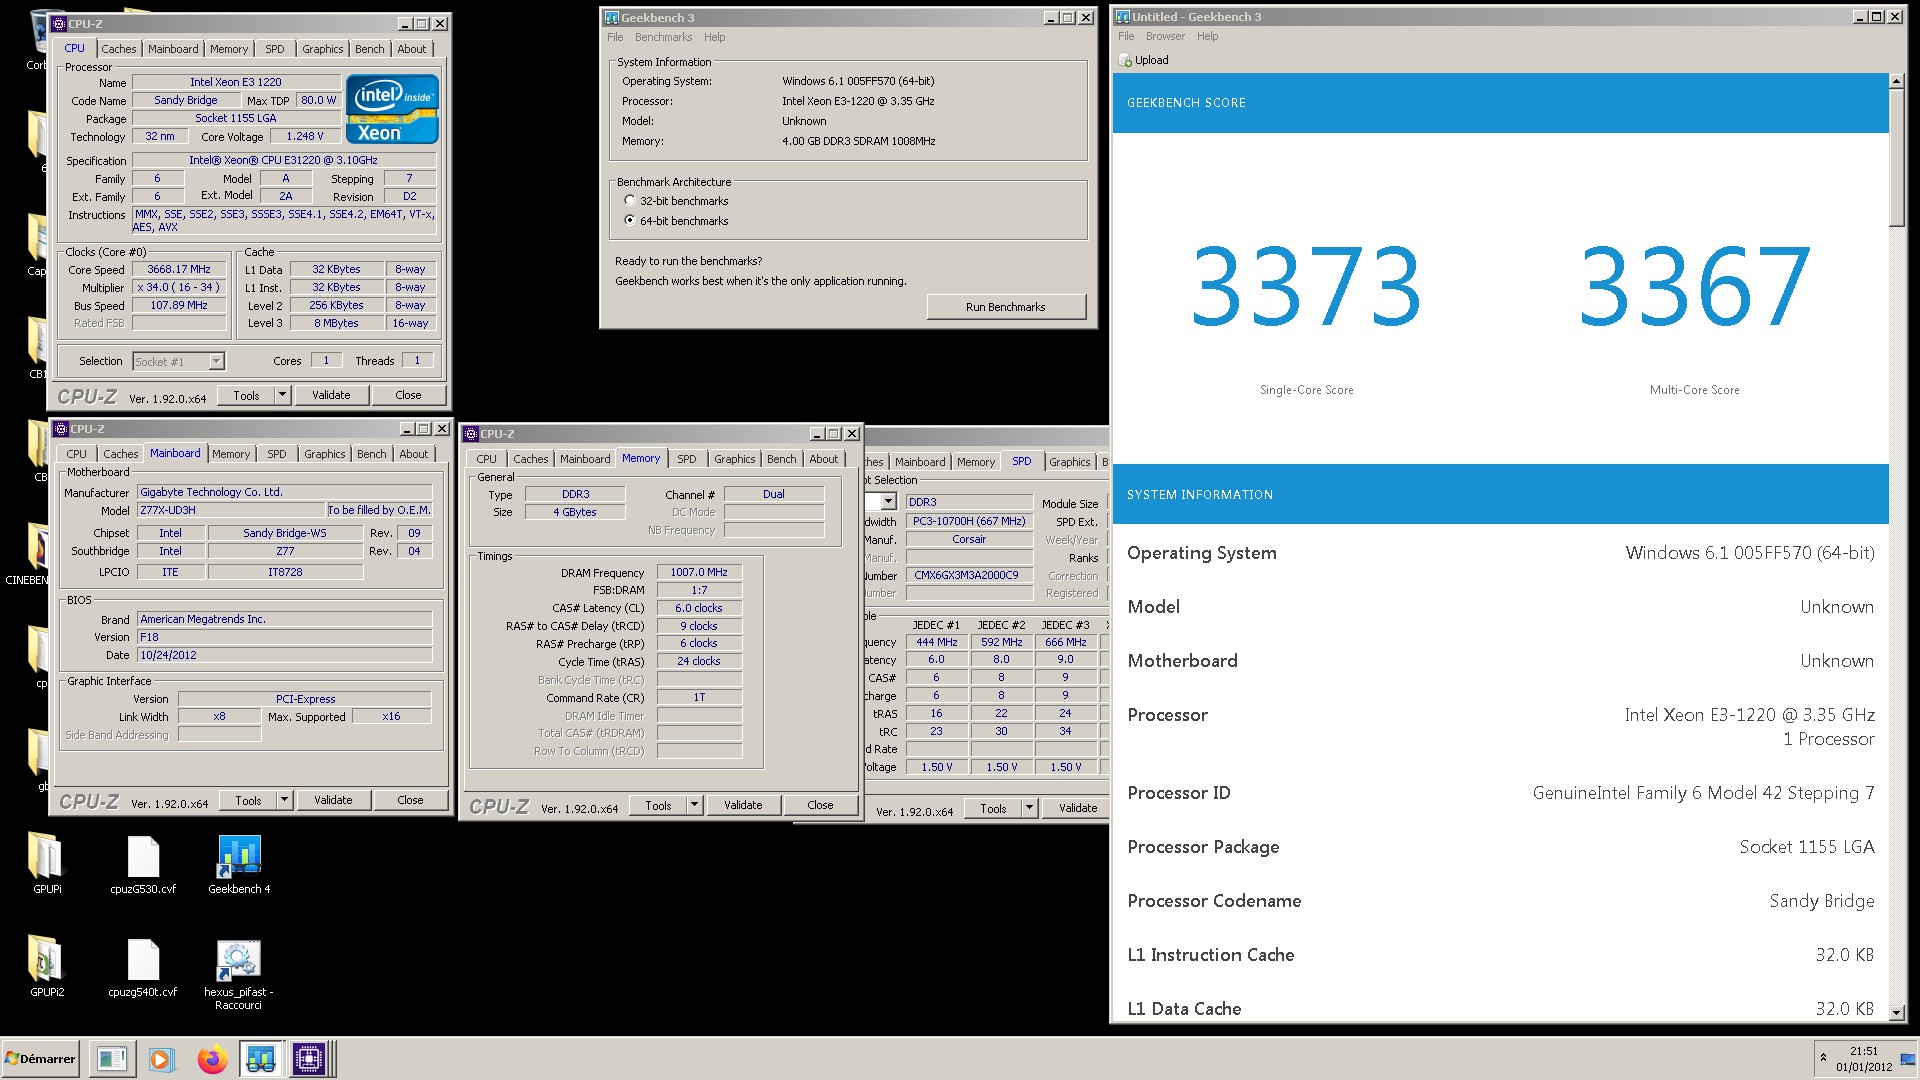Expand the Socket #1 selection dropdown
Viewport: 1920px width, 1080px height.
click(x=216, y=361)
